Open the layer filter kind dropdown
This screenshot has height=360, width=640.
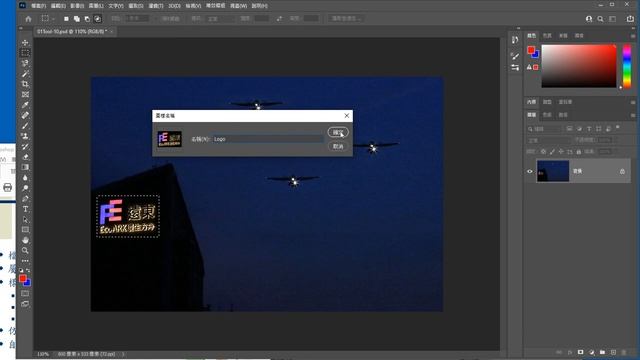(x=545, y=129)
